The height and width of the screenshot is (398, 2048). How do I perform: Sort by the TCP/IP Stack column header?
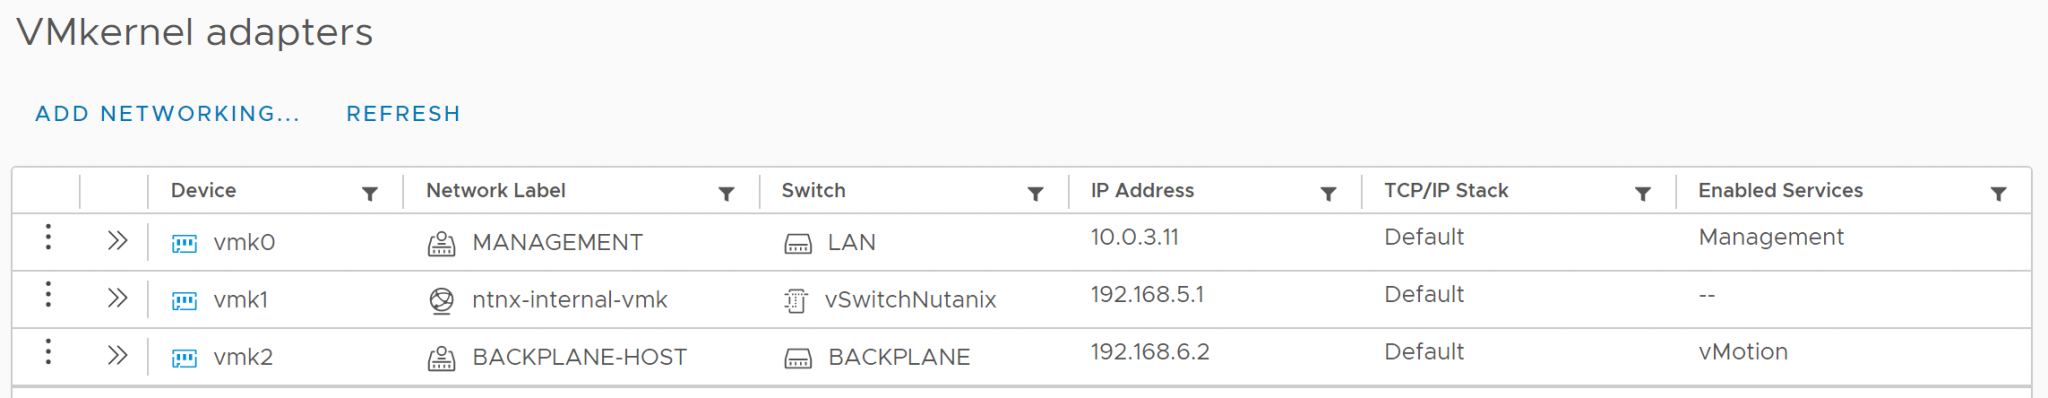(x=1446, y=190)
